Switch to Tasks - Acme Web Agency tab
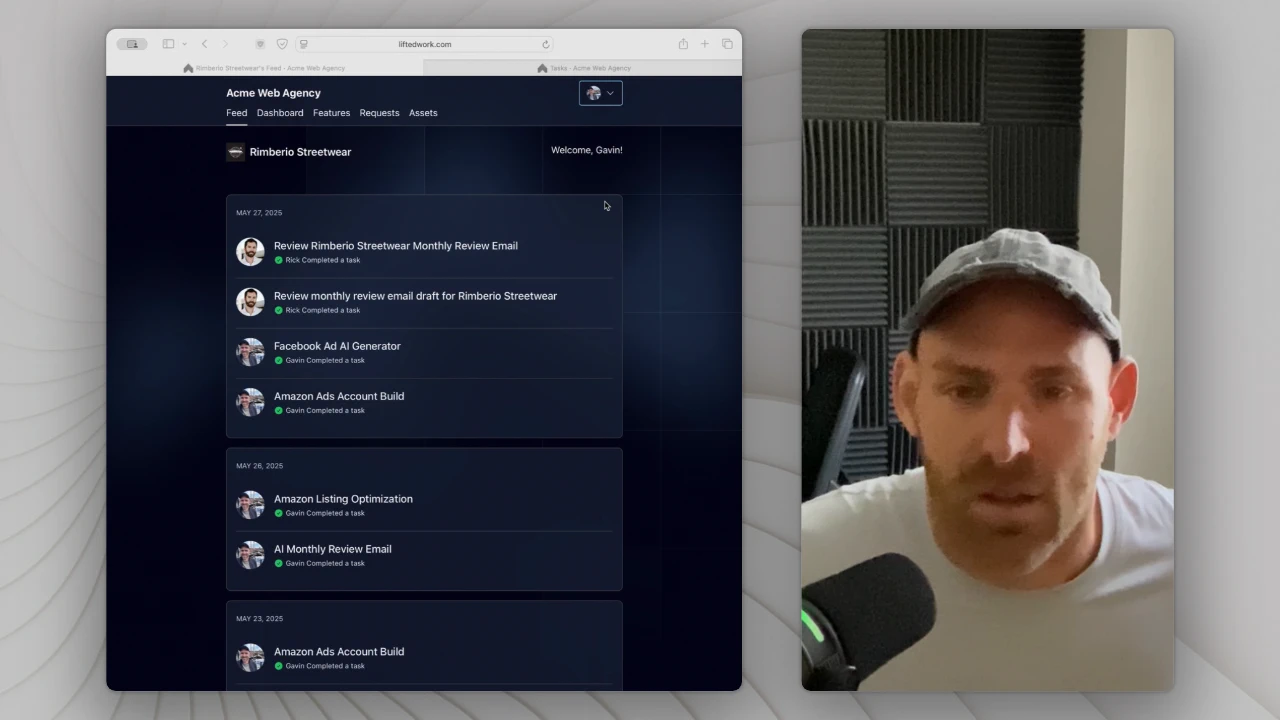Viewport: 1280px width, 720px height. pos(583,68)
